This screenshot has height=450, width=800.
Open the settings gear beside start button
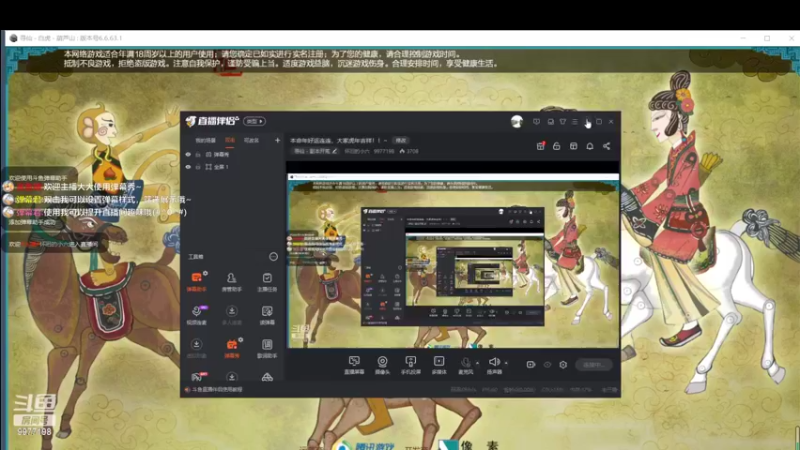tap(563, 364)
